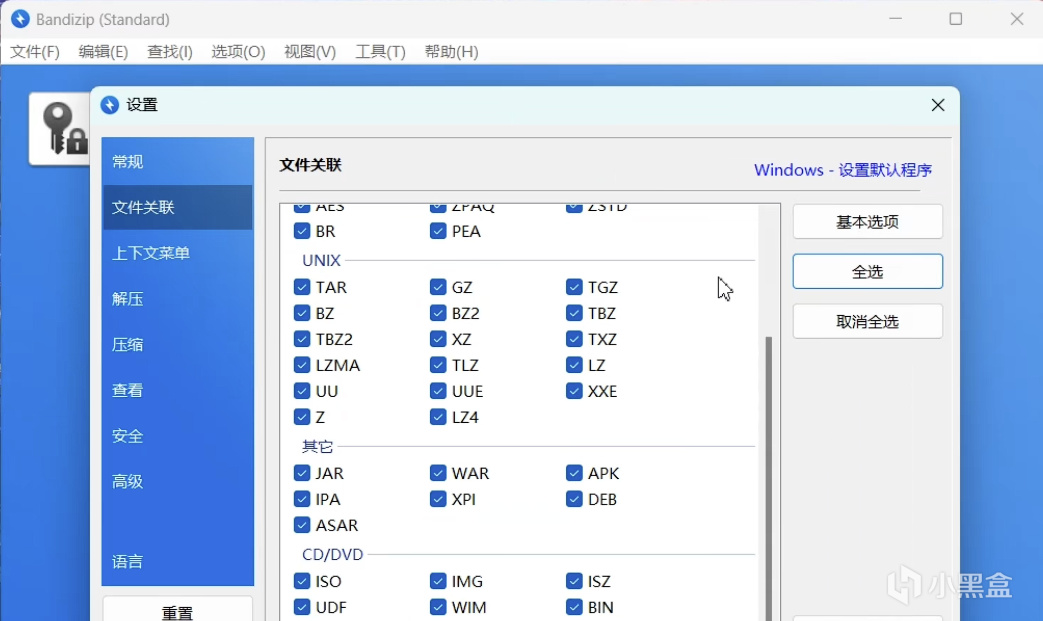Viewport: 1043px width, 621px height.
Task: Open the 视图(V) menu
Action: coord(310,52)
